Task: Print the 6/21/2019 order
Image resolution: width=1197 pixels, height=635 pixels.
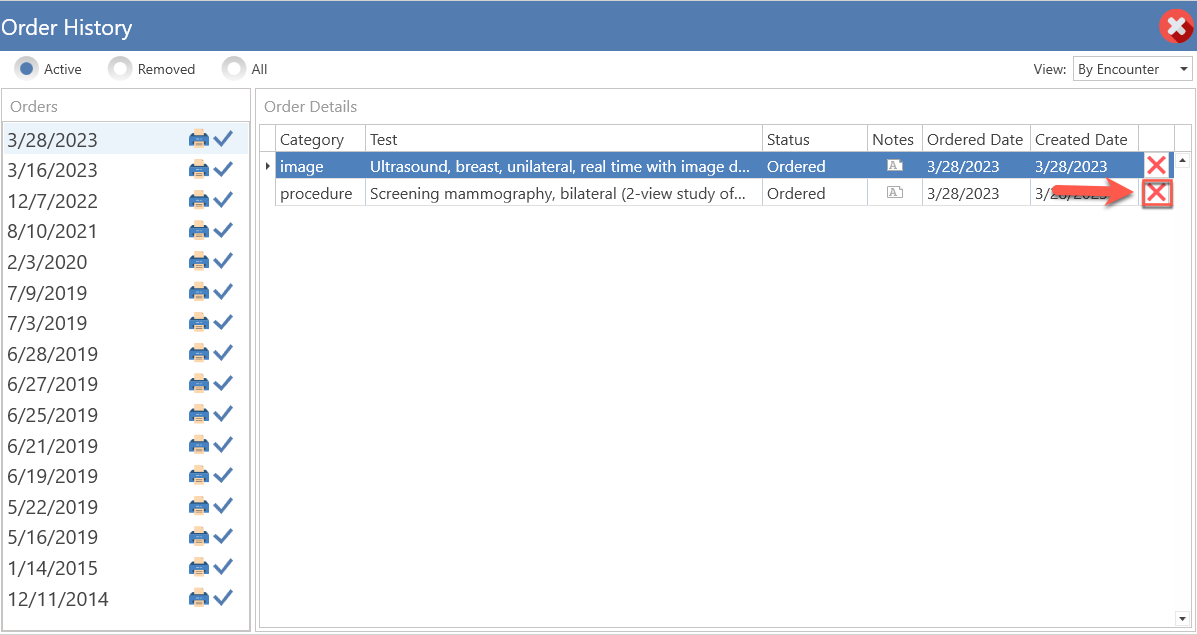Action: (198, 445)
